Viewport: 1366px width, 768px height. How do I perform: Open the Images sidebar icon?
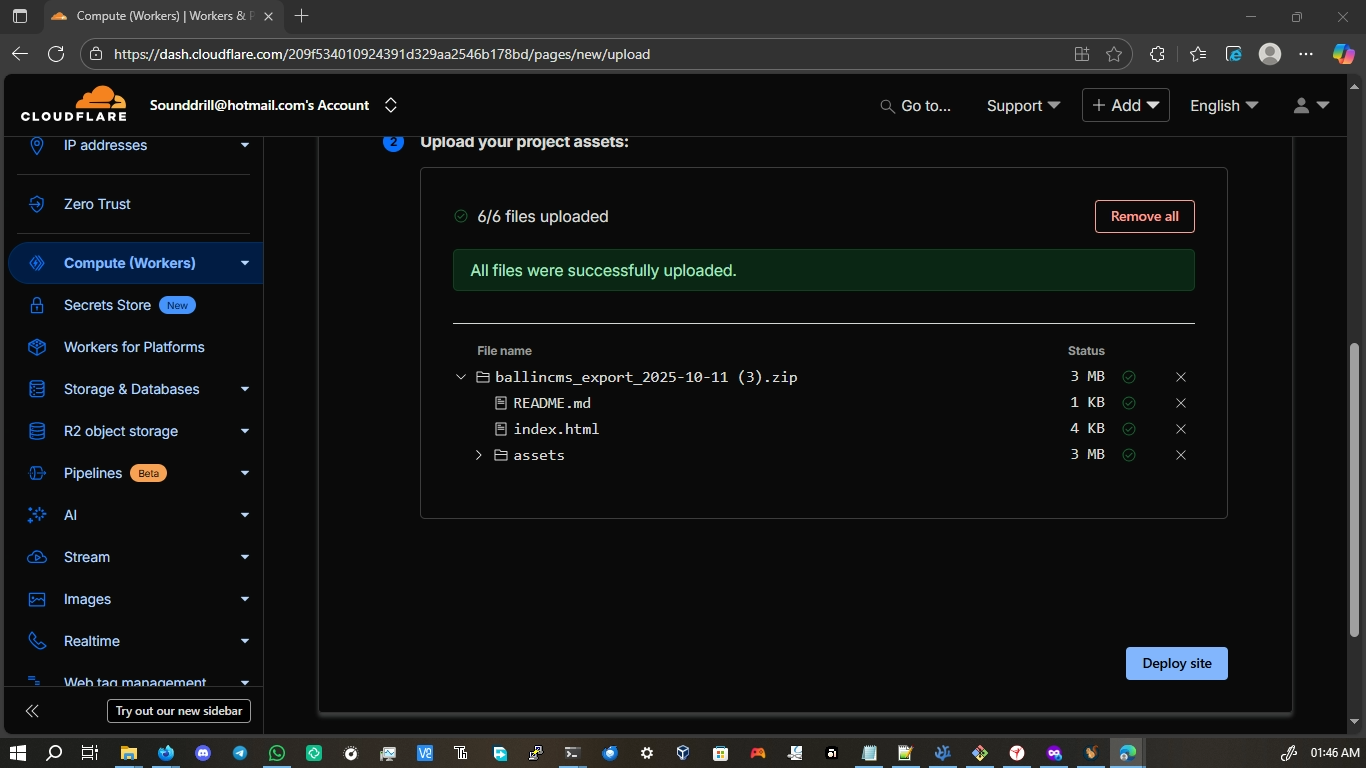[x=36, y=599]
